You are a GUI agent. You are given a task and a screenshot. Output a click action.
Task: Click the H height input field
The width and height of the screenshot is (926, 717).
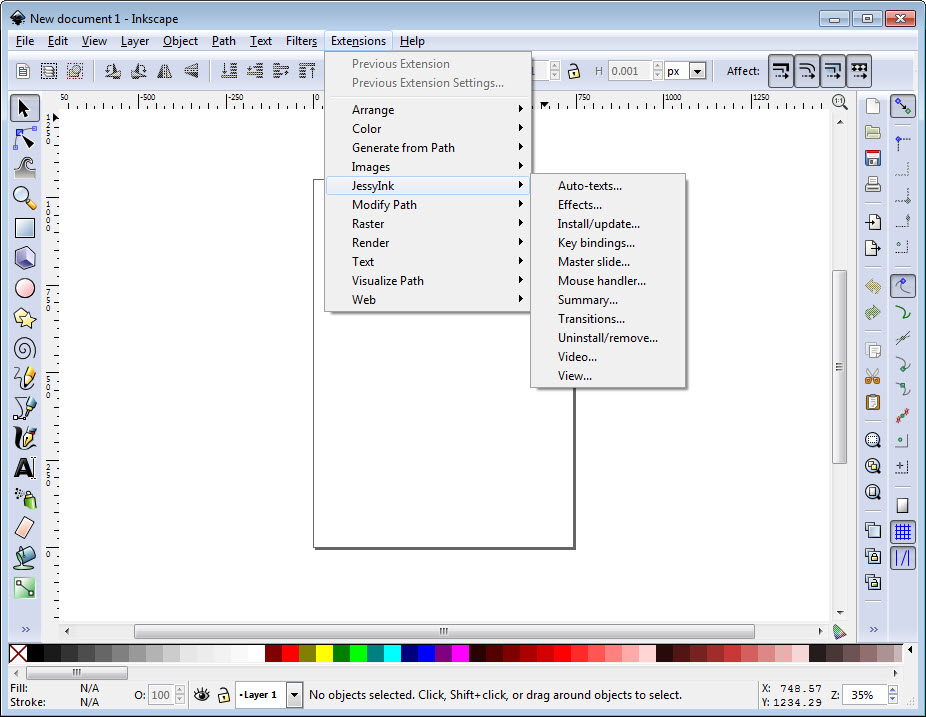(630, 71)
